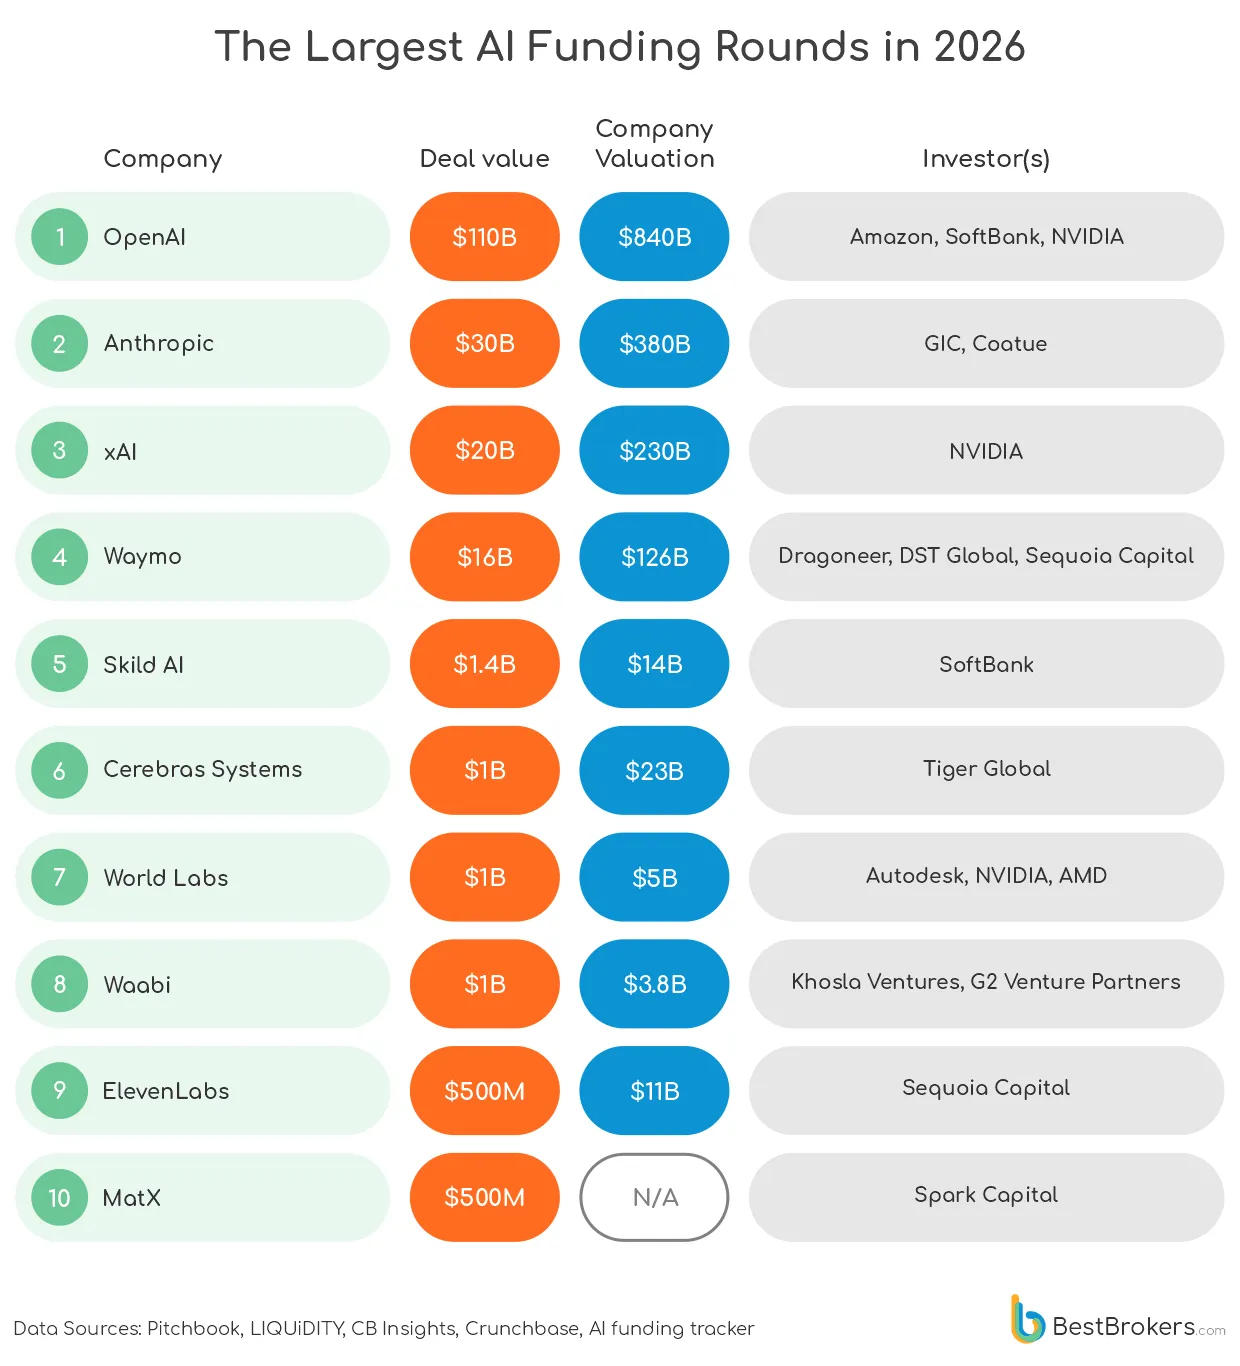Click the Data Sources footer text
The height and width of the screenshot is (1366, 1240).
click(384, 1329)
